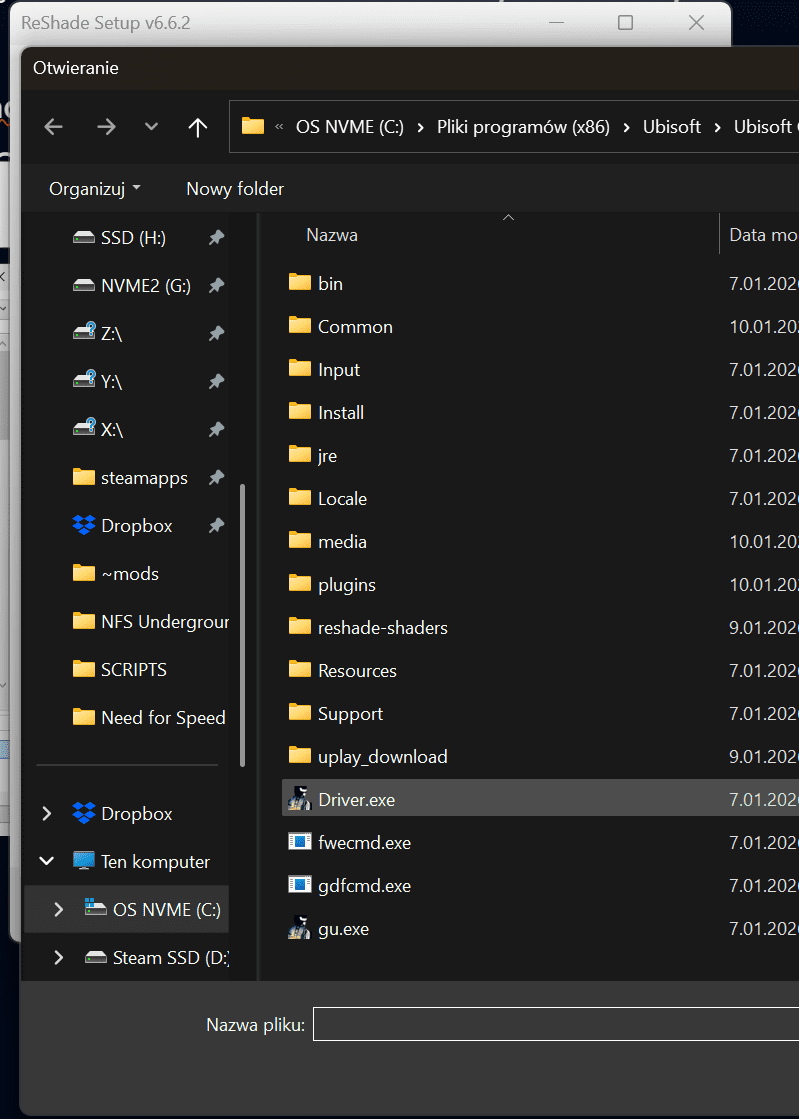
Task: Toggle the pin beside SSD (H:)
Action: tap(215, 238)
